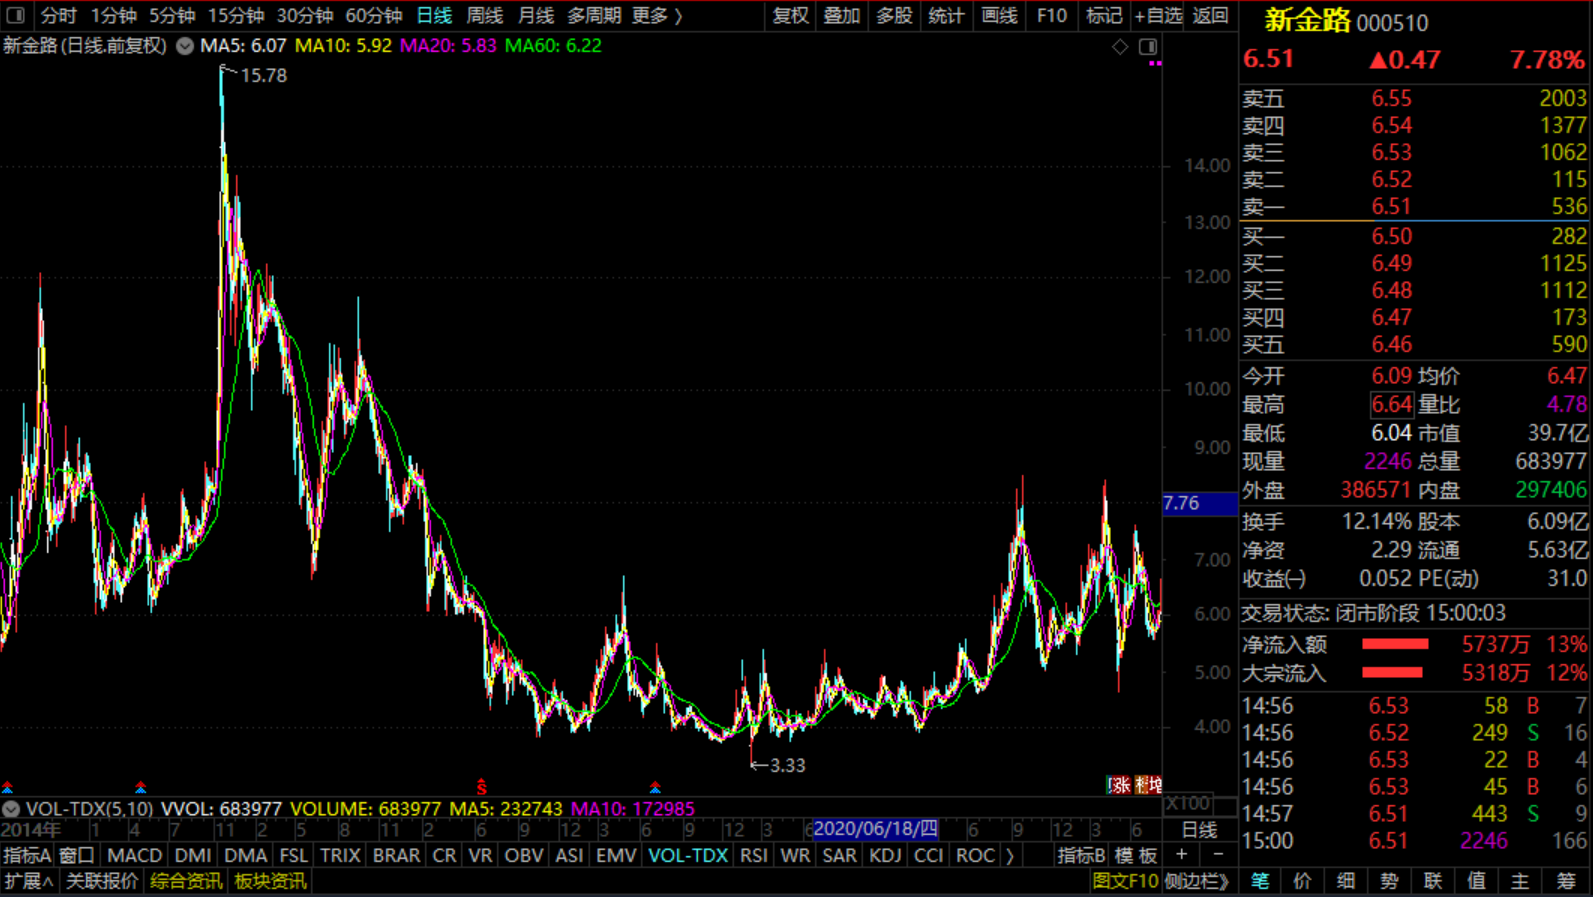Open the 板块资讯 tab
The height and width of the screenshot is (897, 1593).
pos(270,881)
